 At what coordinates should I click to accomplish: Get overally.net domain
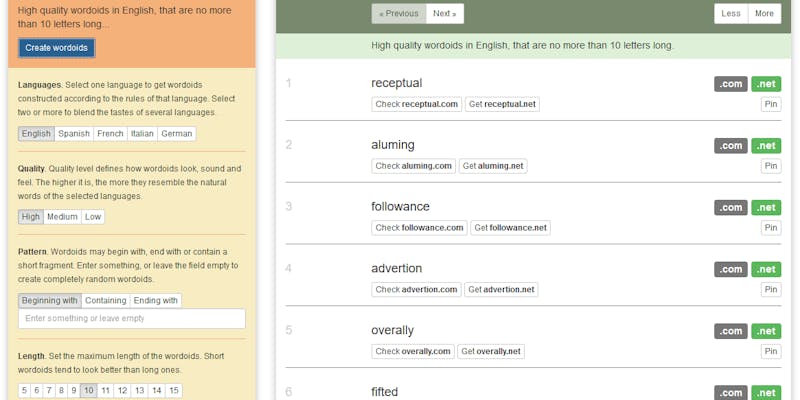[491, 351]
